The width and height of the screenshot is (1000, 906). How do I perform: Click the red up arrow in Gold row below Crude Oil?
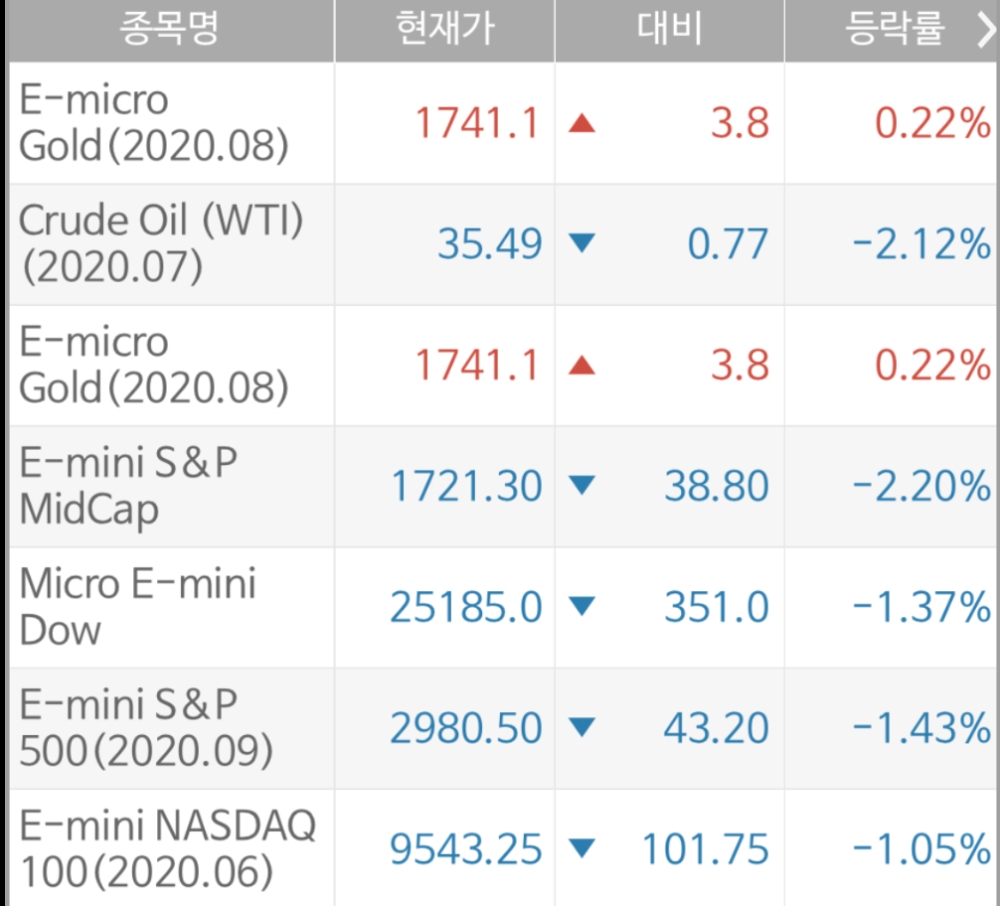tap(581, 365)
